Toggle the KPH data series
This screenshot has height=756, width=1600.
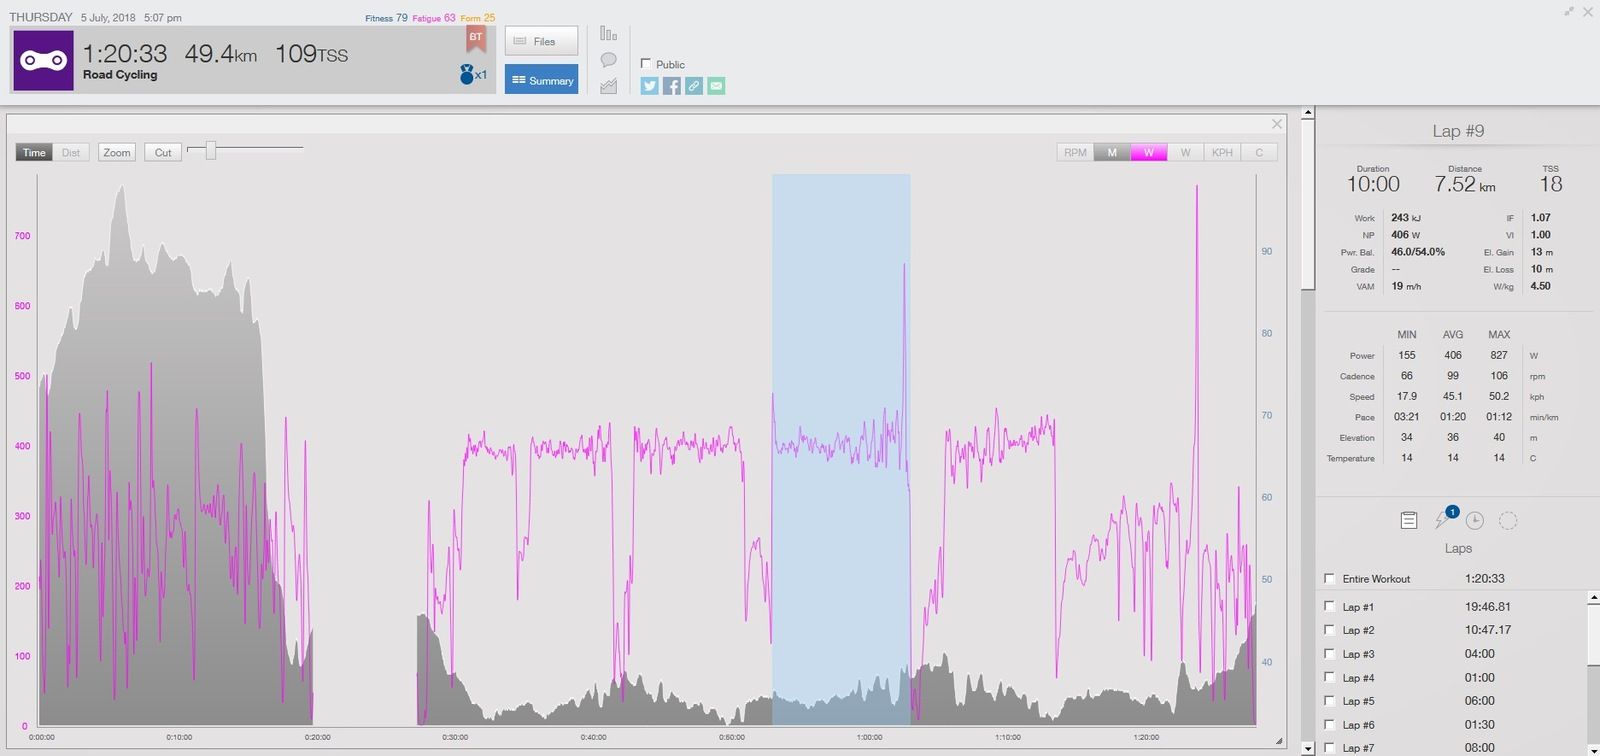click(x=1222, y=152)
